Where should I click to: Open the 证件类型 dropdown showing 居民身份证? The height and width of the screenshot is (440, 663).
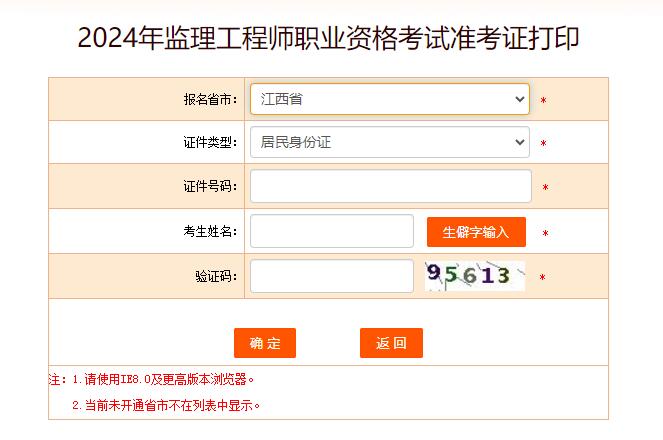pyautogui.click(x=389, y=142)
